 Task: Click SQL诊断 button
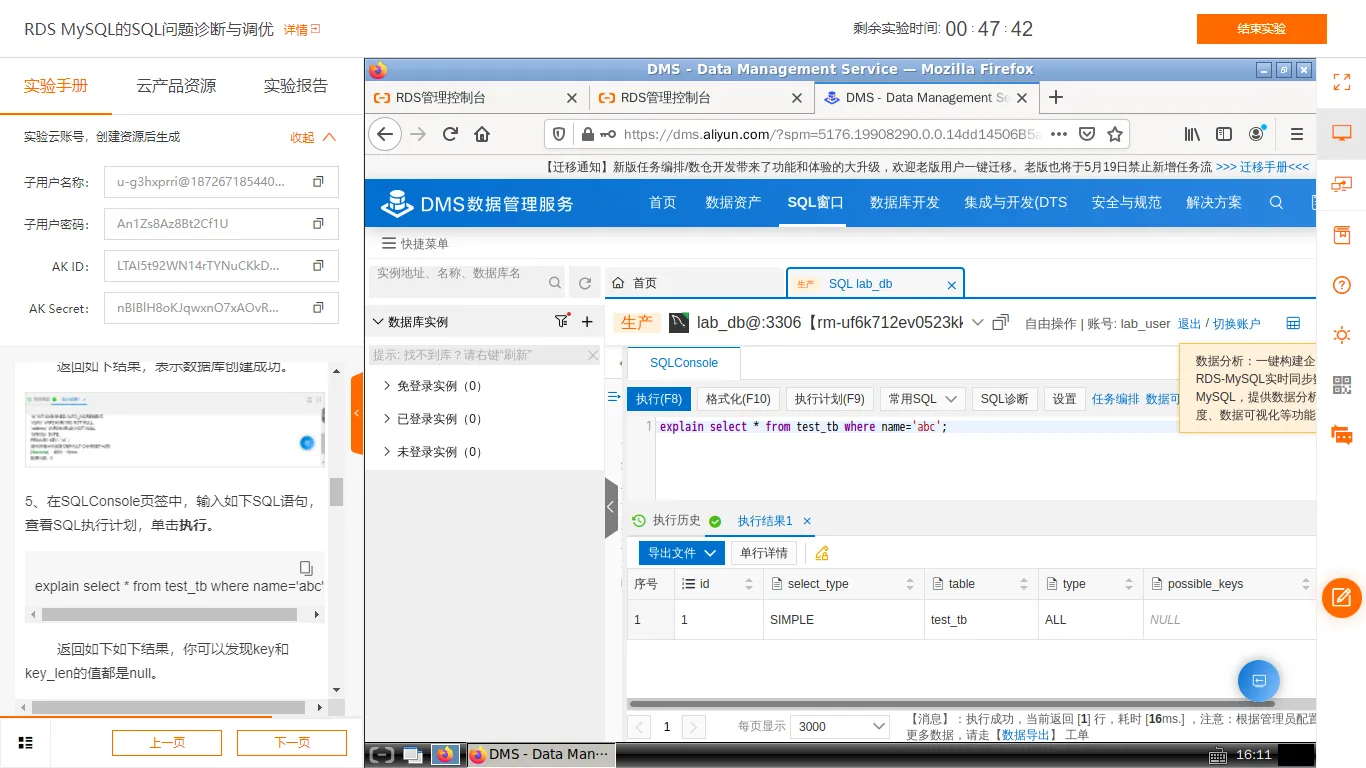[x=1004, y=398]
